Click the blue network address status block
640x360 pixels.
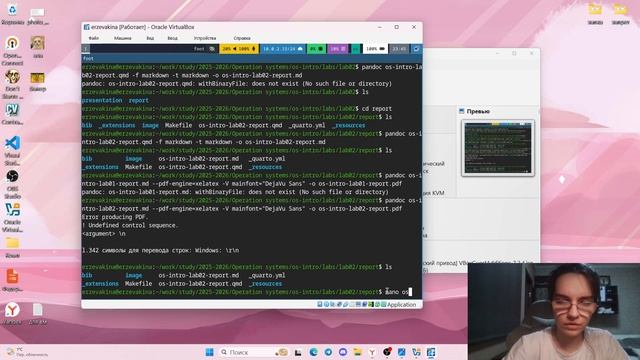point(282,49)
